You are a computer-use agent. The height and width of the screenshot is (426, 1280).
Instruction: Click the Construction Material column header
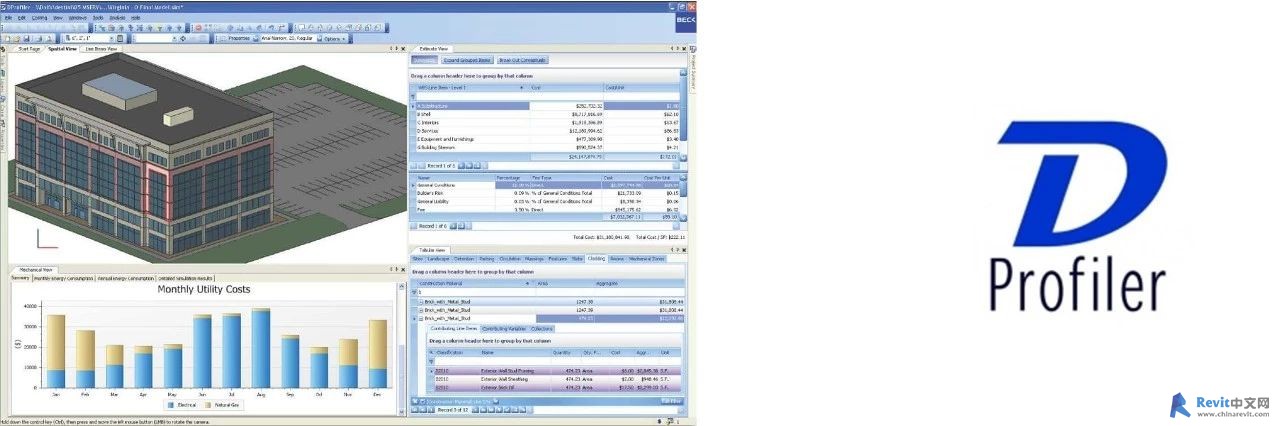coord(474,284)
